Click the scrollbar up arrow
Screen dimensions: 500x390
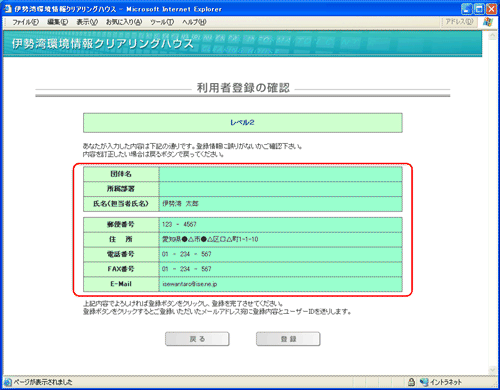point(492,36)
